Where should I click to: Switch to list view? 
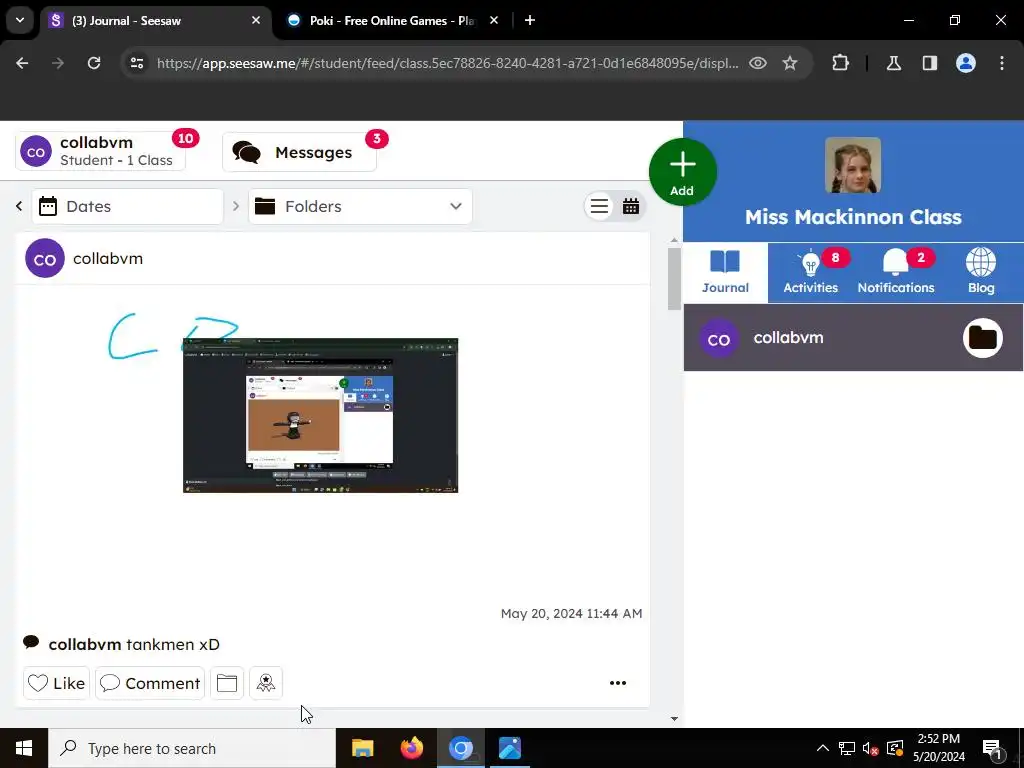pyautogui.click(x=600, y=206)
